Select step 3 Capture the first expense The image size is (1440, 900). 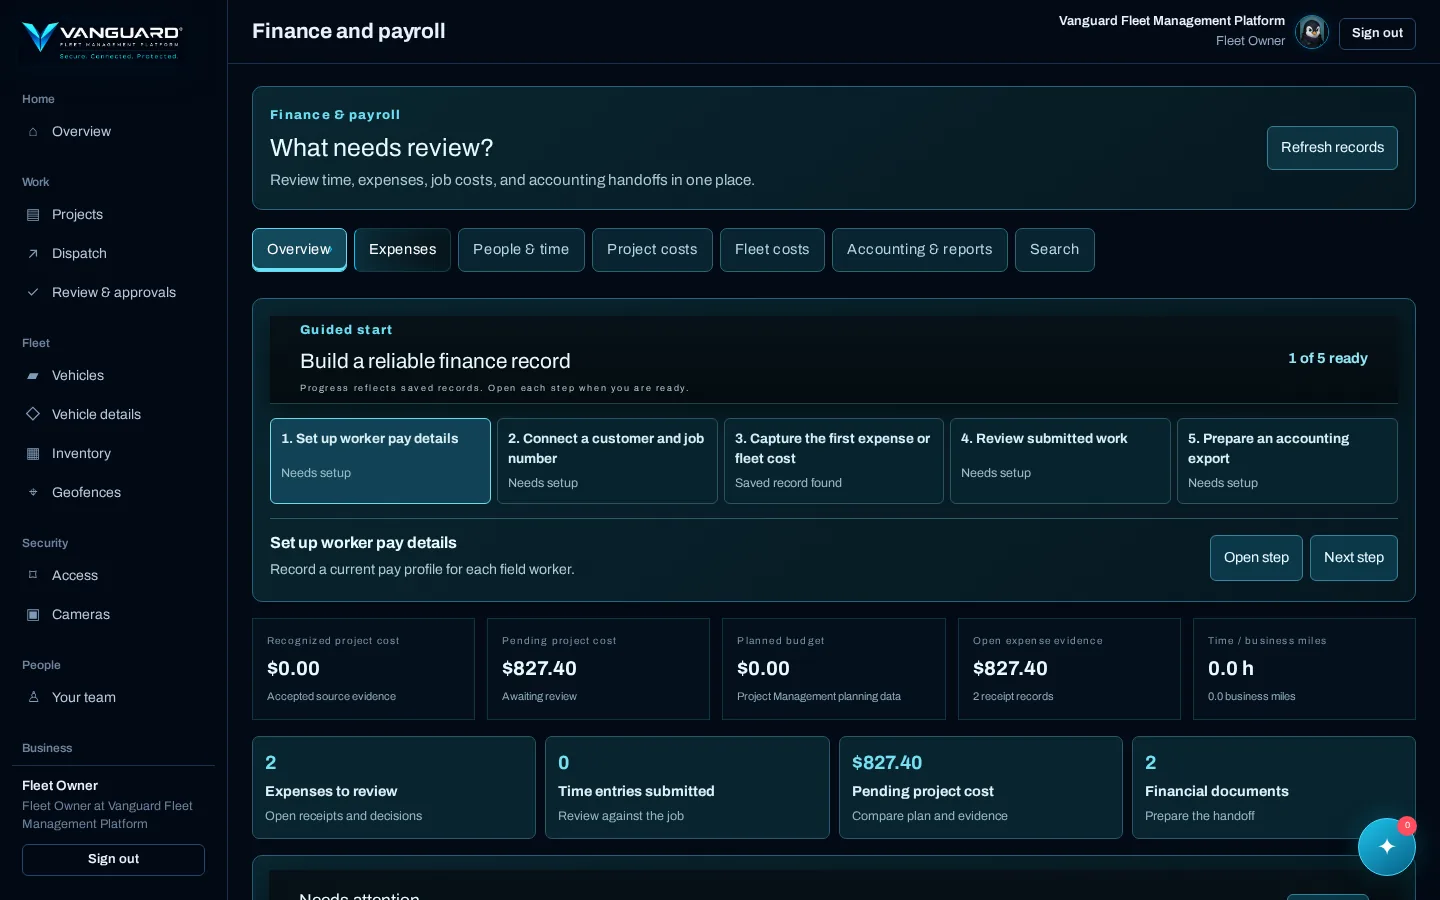[834, 461]
